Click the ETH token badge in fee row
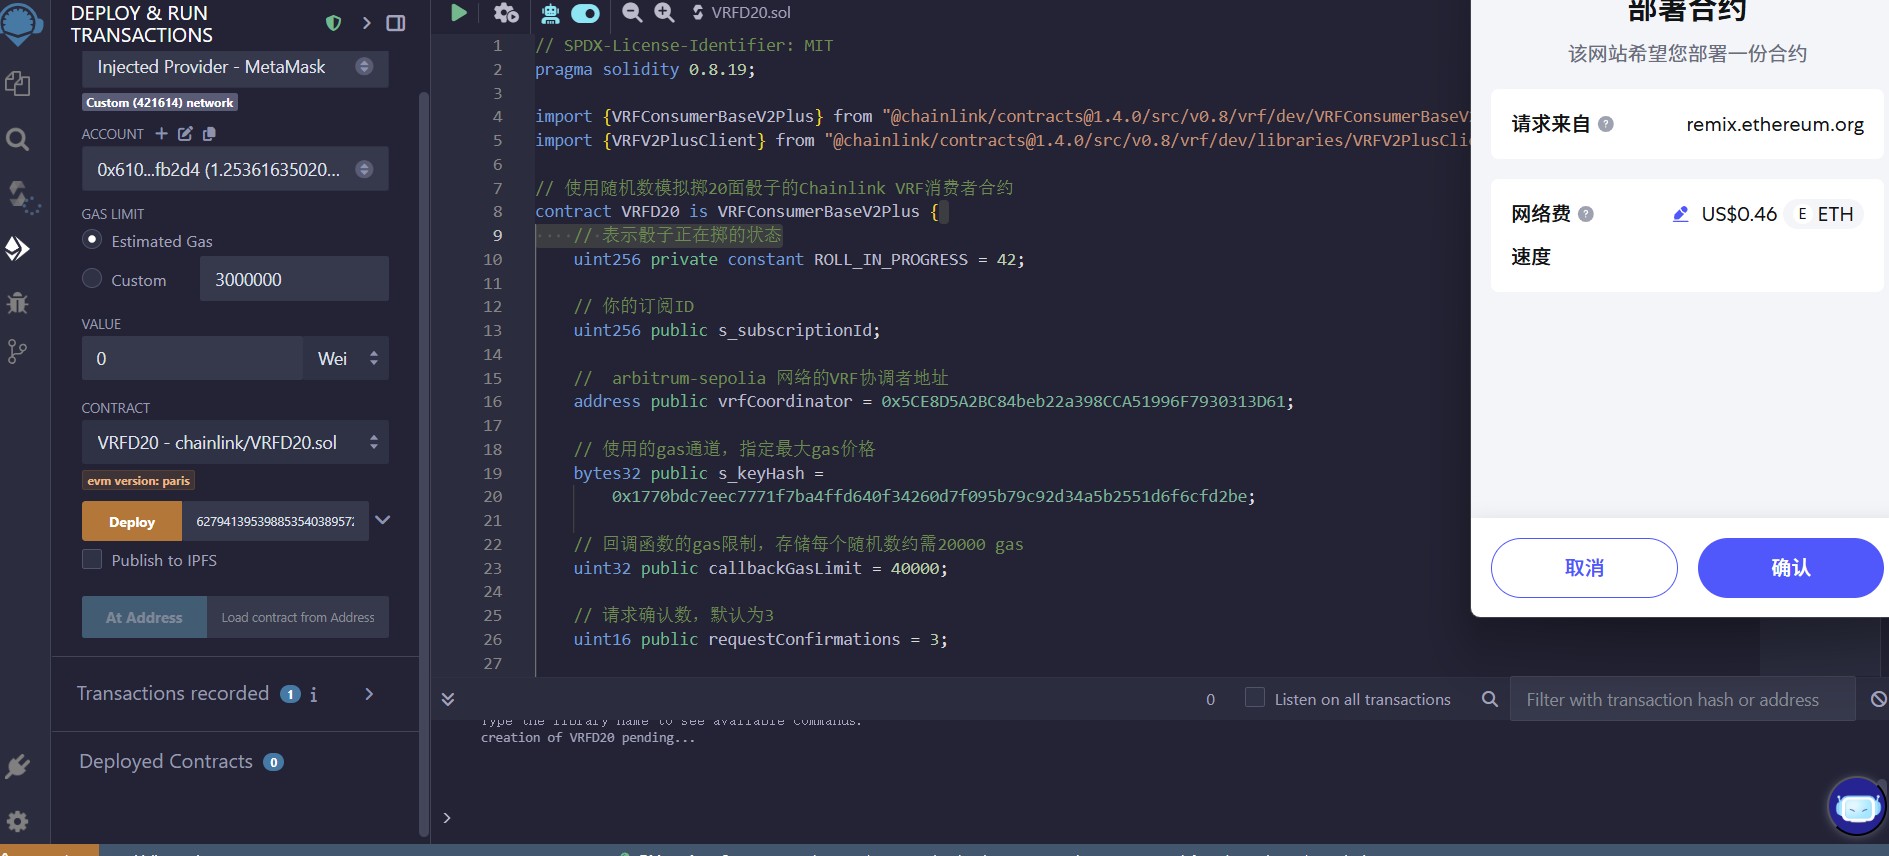 pos(1825,214)
